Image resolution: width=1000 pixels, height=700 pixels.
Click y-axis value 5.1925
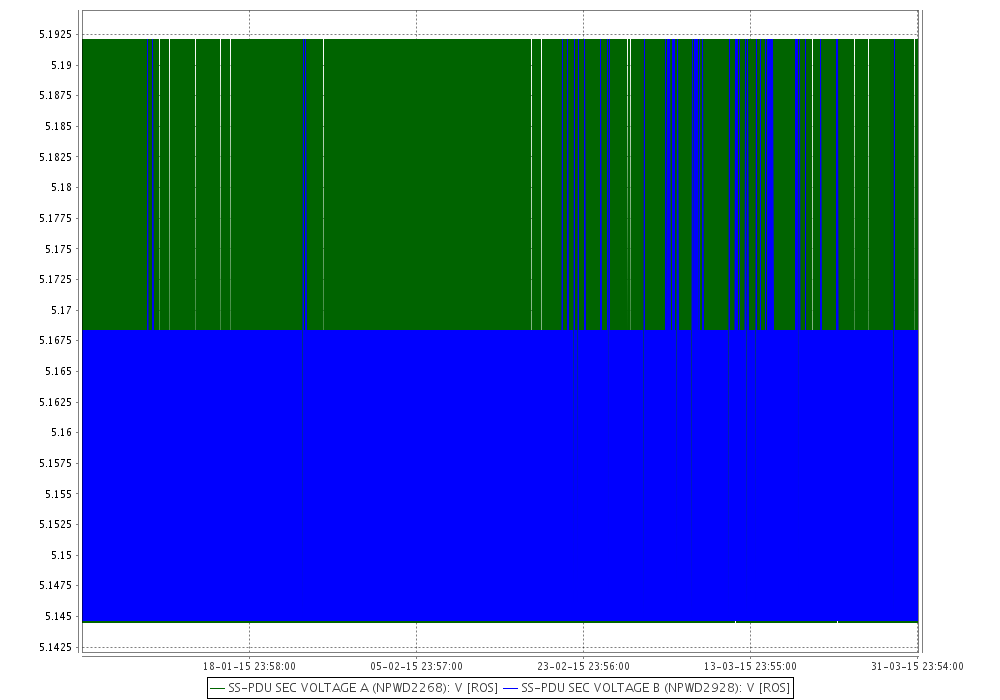point(55,34)
